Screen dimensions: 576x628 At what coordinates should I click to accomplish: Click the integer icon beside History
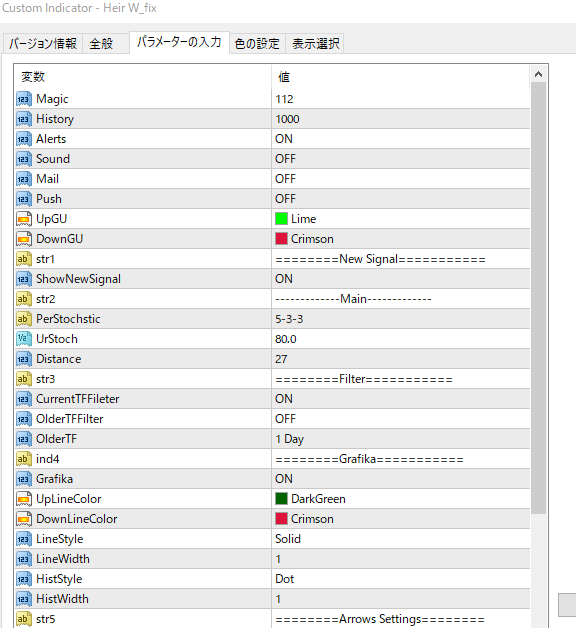[24, 119]
